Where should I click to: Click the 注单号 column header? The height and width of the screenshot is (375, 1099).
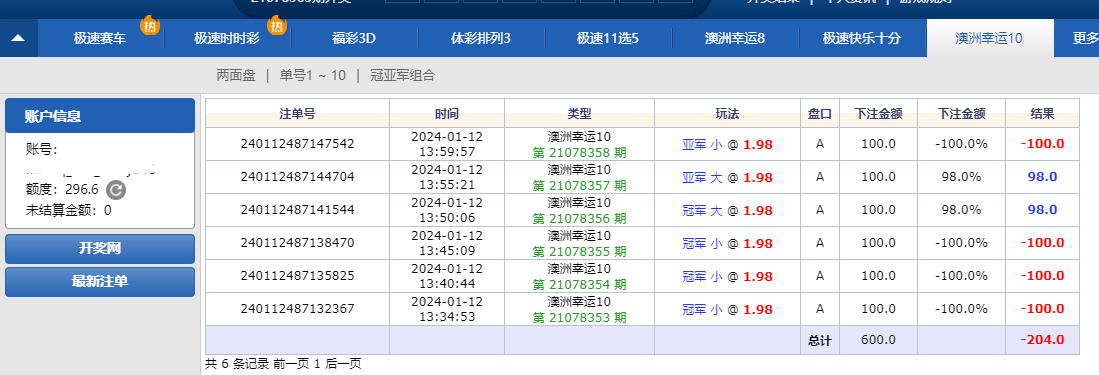297,114
